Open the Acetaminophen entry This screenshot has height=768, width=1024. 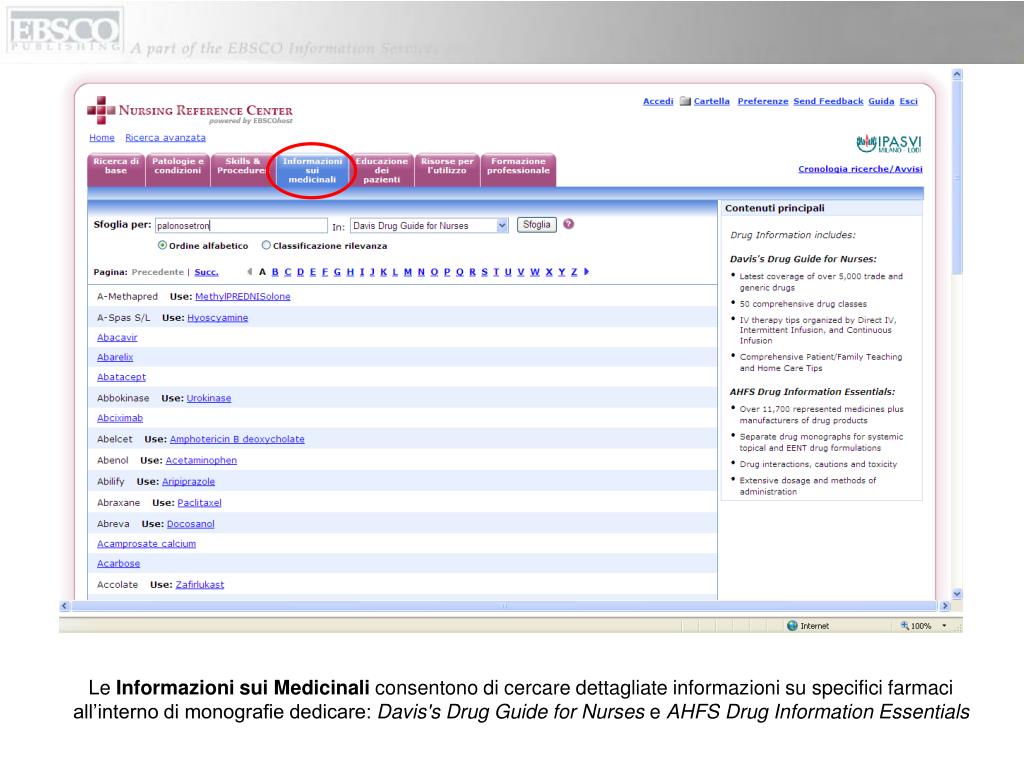click(201, 460)
